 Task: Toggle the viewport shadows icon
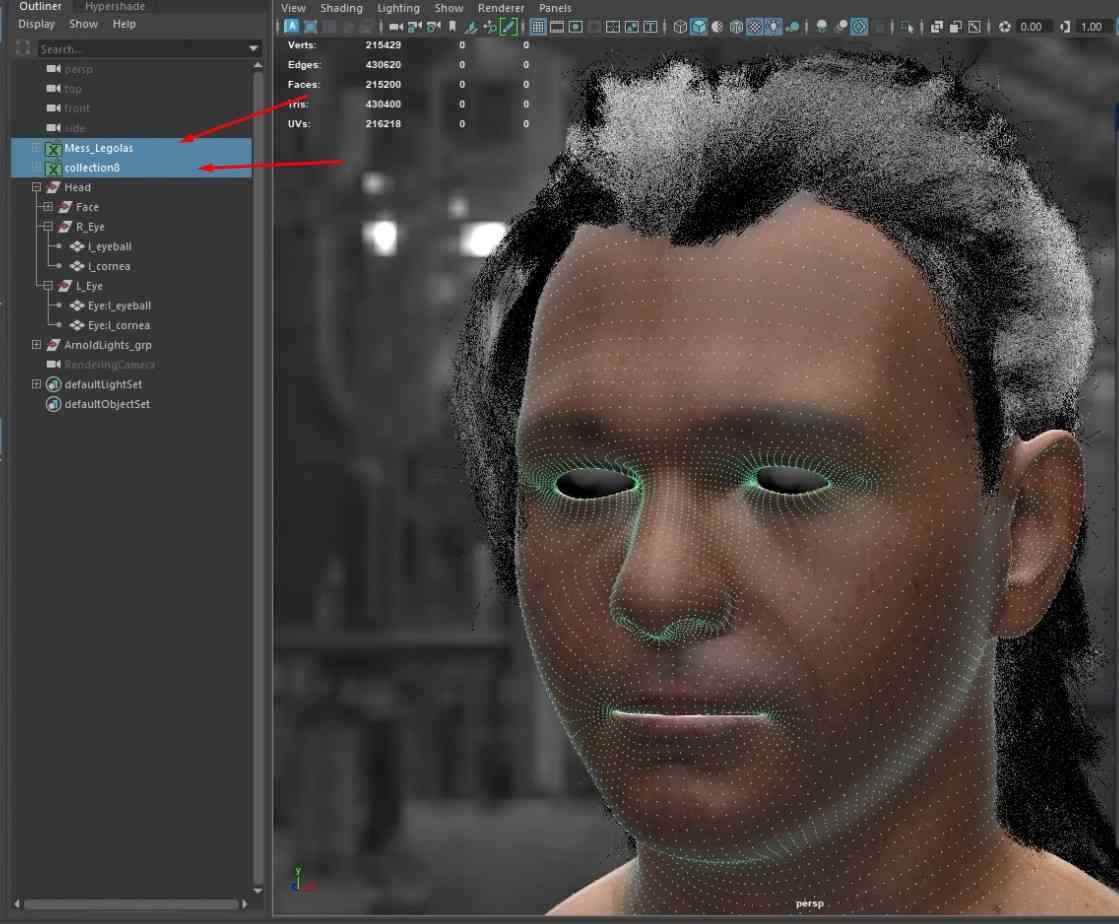point(792,26)
